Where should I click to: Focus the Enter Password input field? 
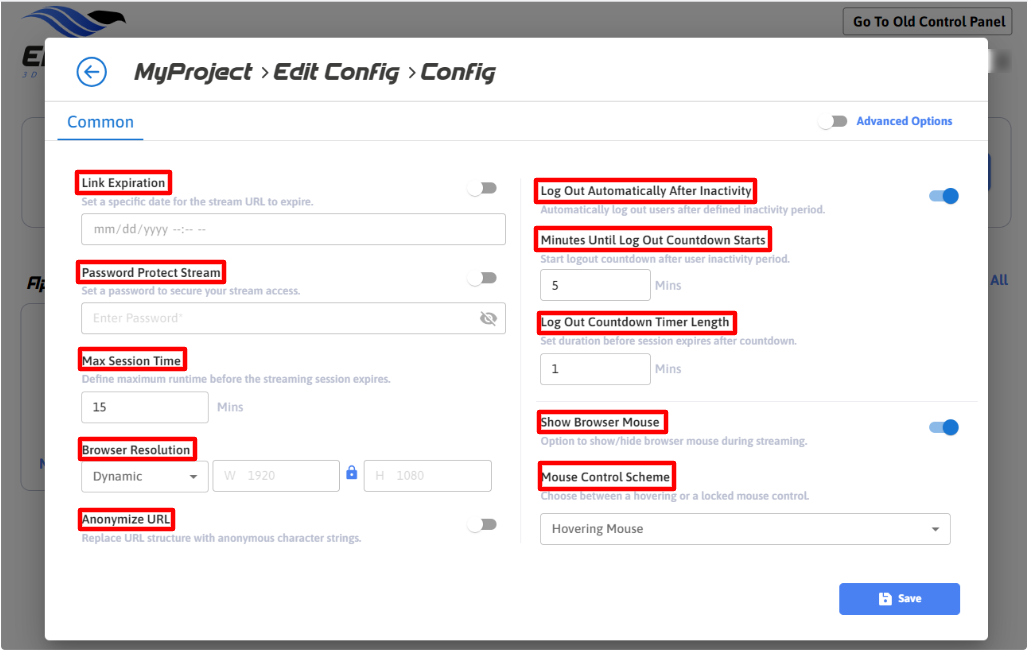[280, 318]
